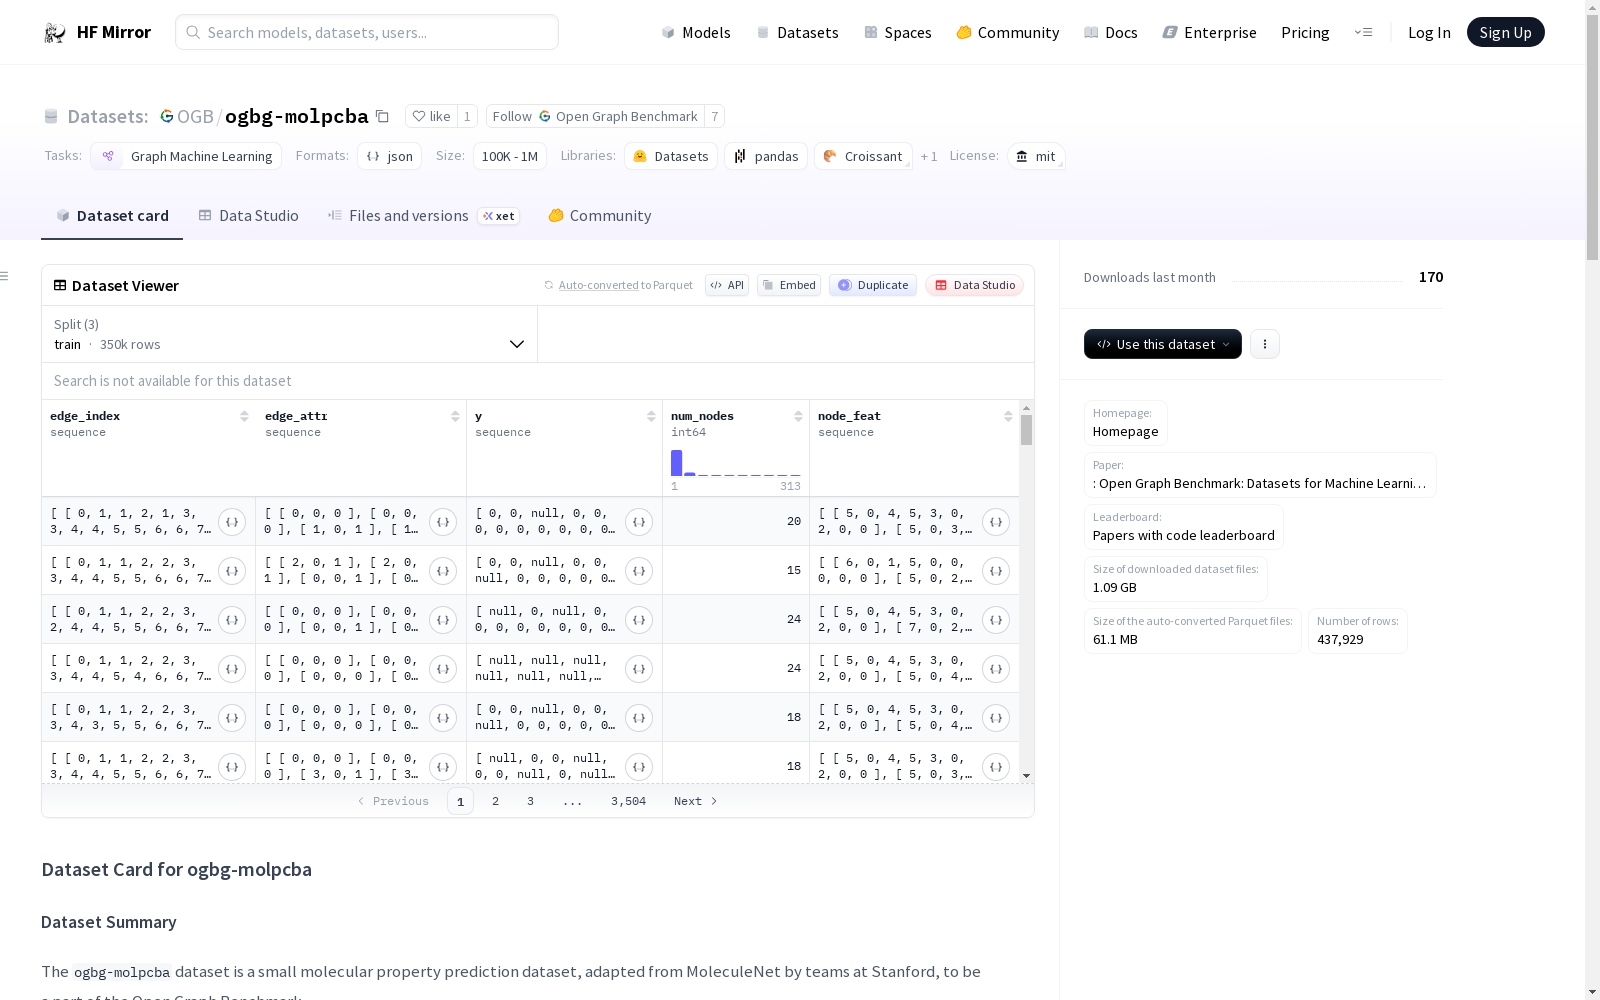The height and width of the screenshot is (1000, 1600).
Task: Toggle the left sidebar table of contents icon
Action: click(5, 276)
